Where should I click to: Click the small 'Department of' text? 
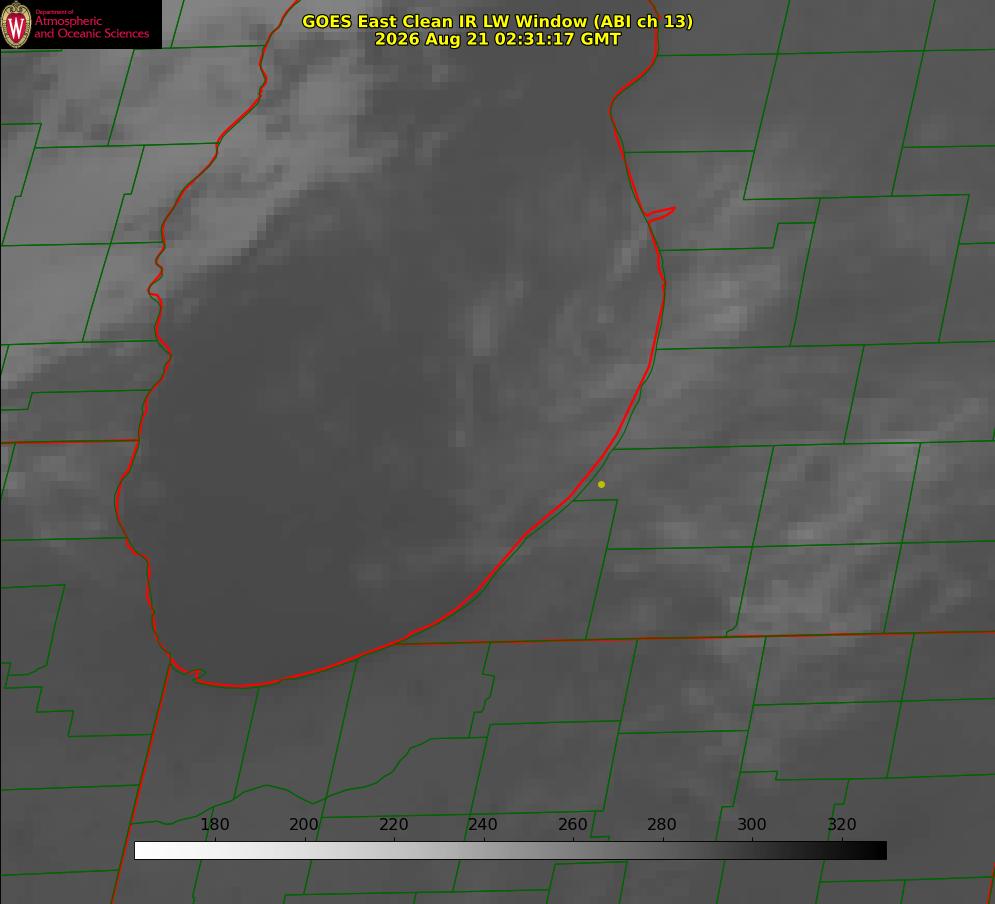[54, 12]
